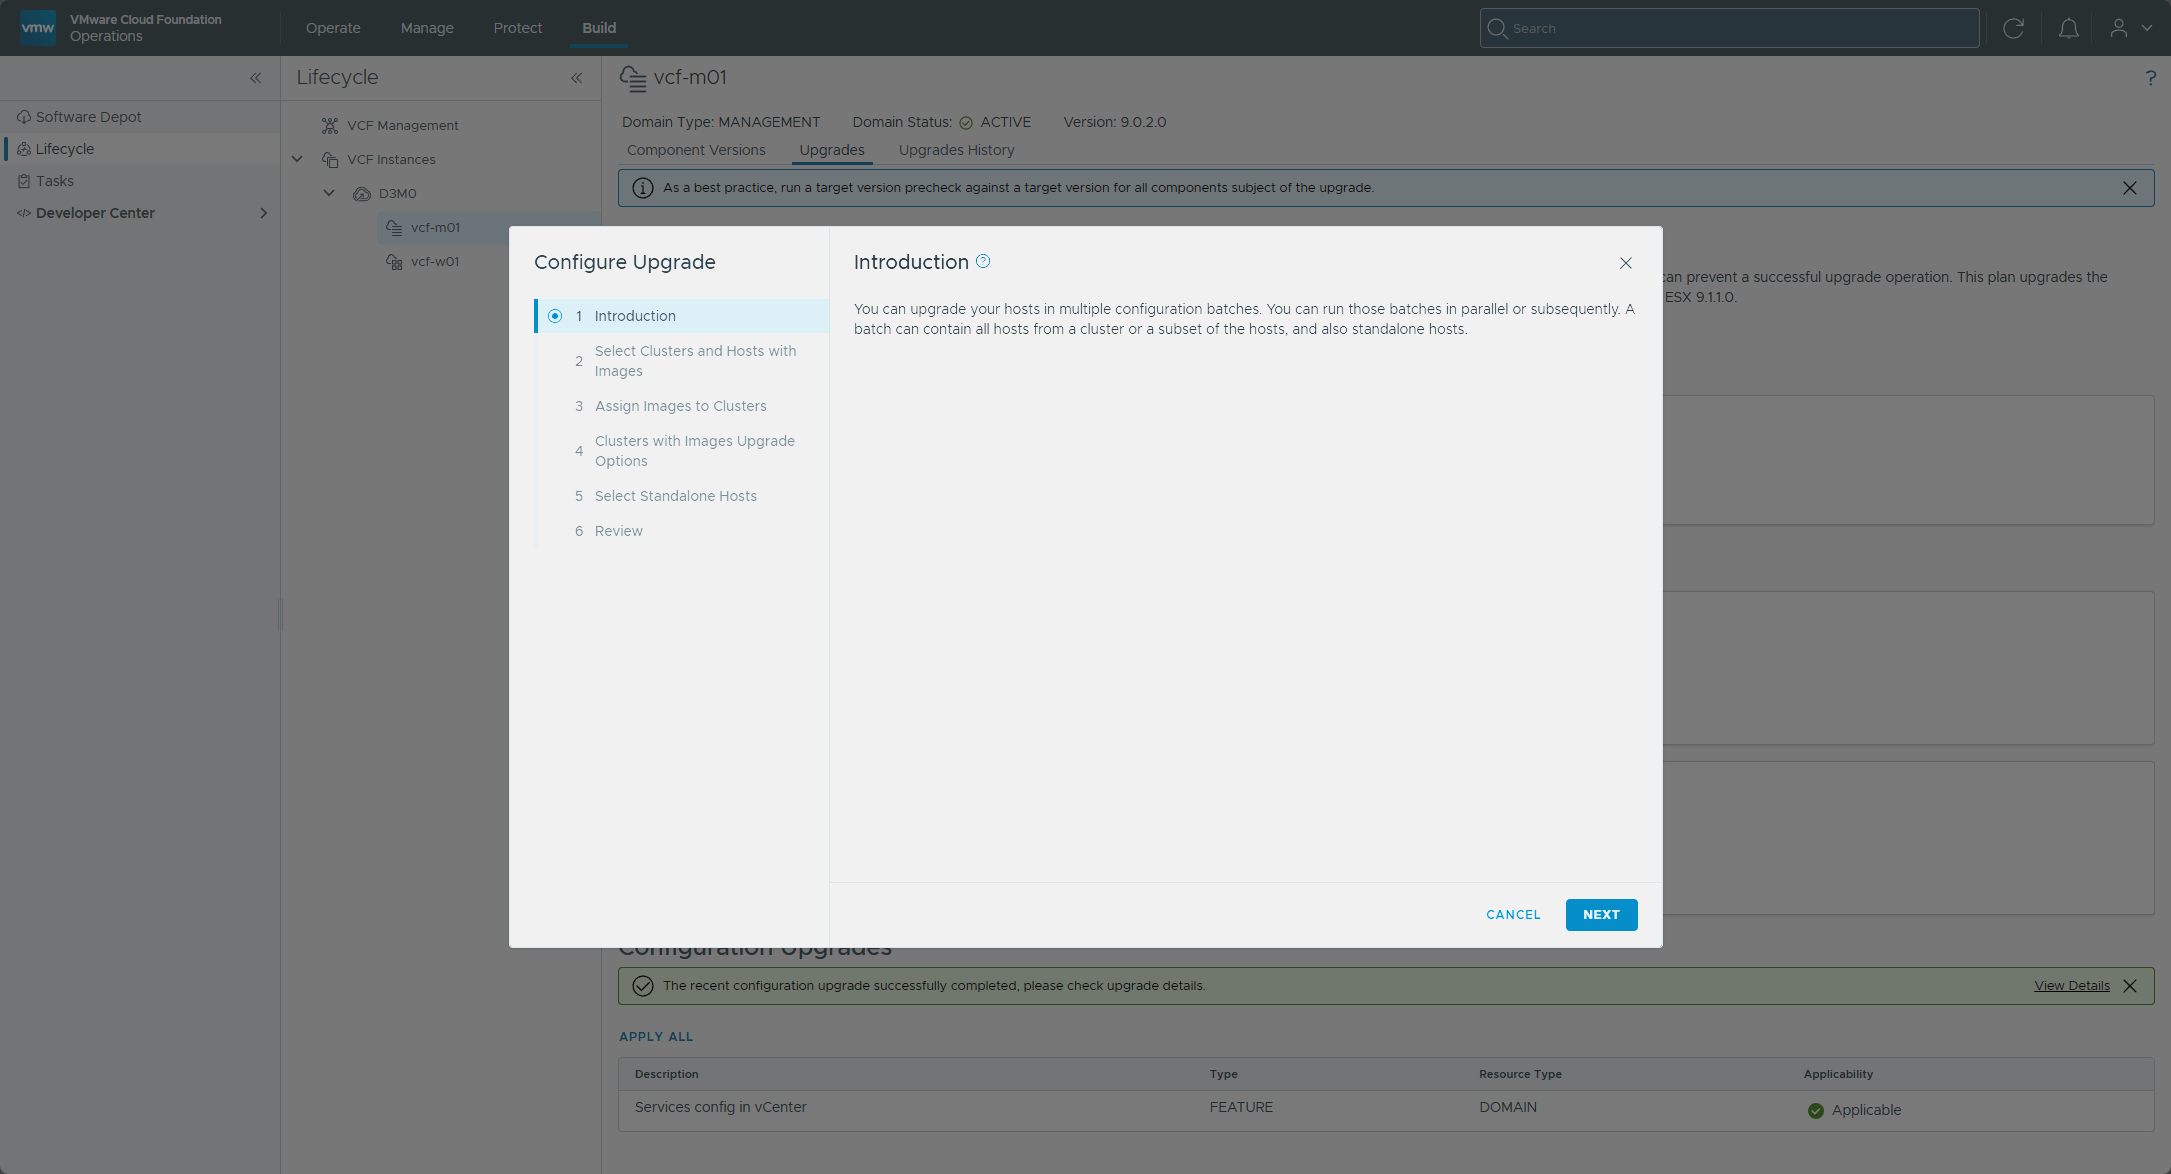Click the refresh icon in top bar
Image resolution: width=2171 pixels, height=1174 pixels.
tap(2013, 28)
